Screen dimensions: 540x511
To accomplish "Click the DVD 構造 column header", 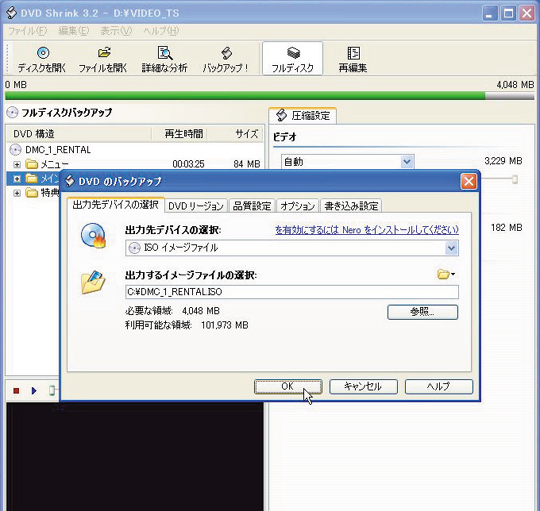I will point(79,134).
